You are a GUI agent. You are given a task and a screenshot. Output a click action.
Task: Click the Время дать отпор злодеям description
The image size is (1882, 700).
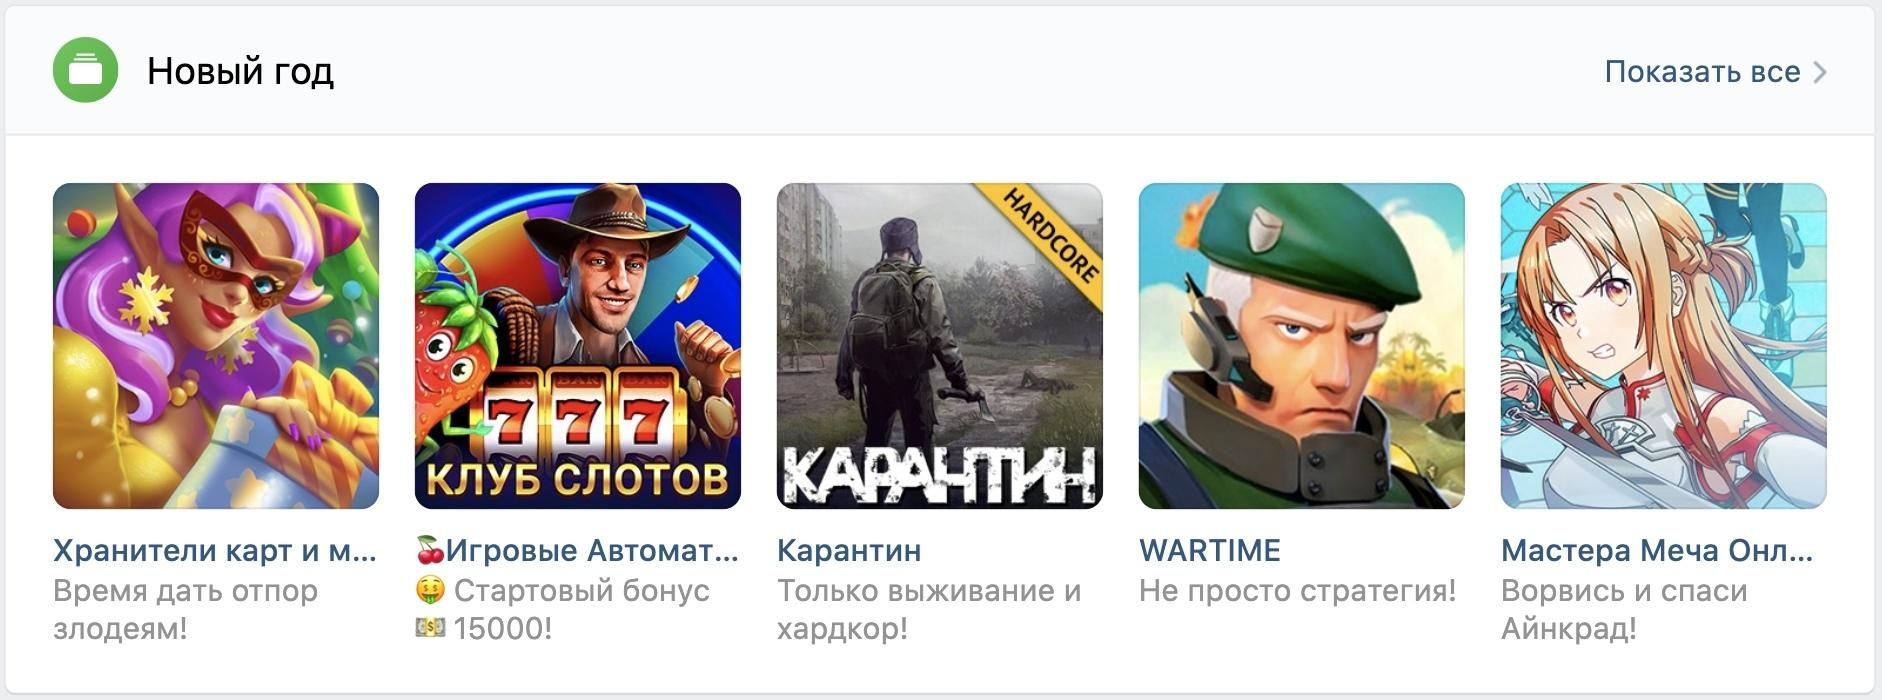[x=185, y=609]
